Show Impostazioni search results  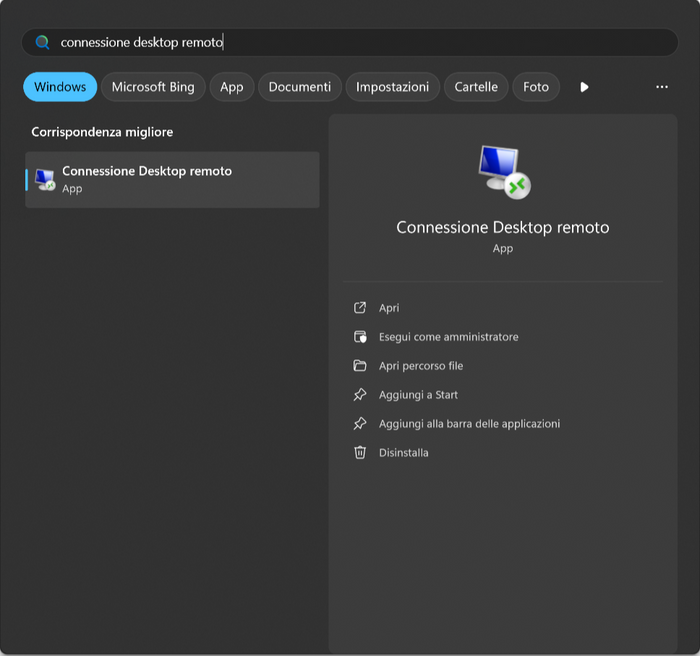pos(392,87)
